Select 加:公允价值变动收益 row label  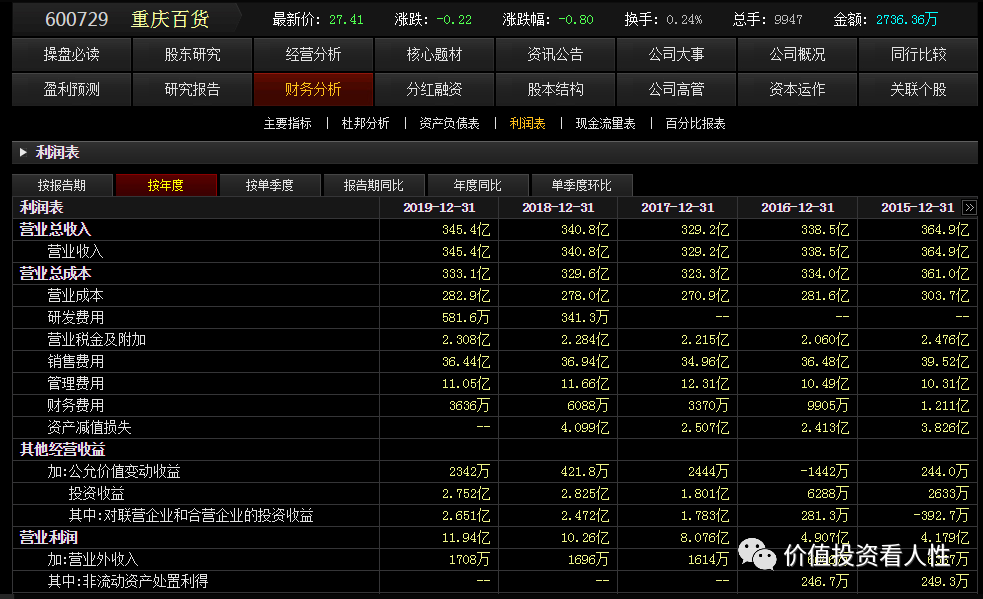tap(113, 471)
